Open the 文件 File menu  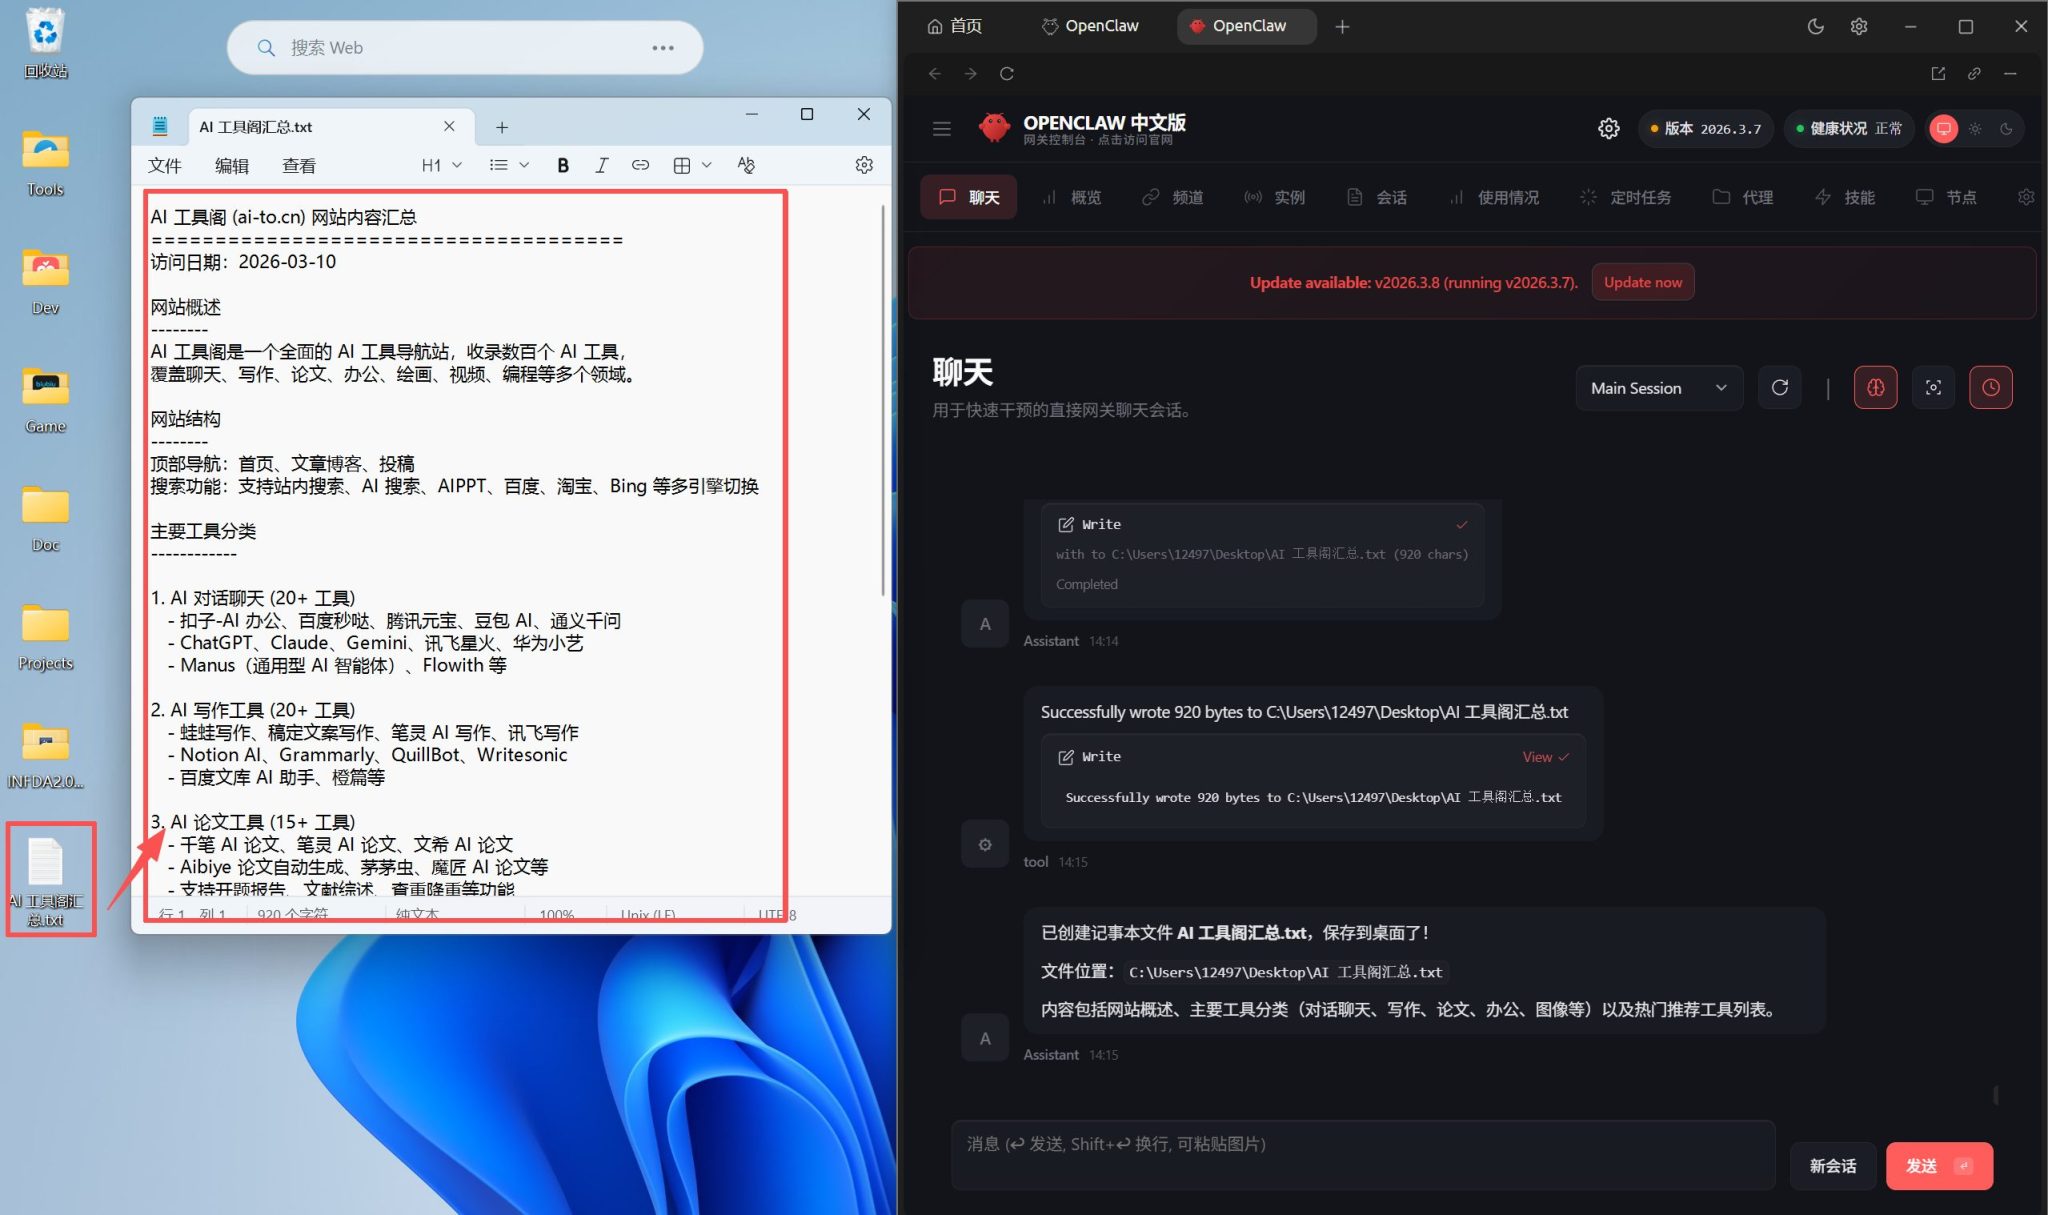[x=165, y=165]
